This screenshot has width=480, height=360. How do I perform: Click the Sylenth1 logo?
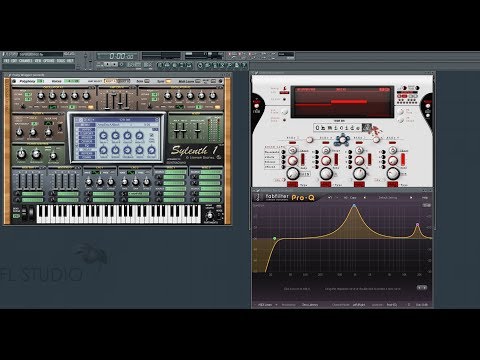coord(194,151)
